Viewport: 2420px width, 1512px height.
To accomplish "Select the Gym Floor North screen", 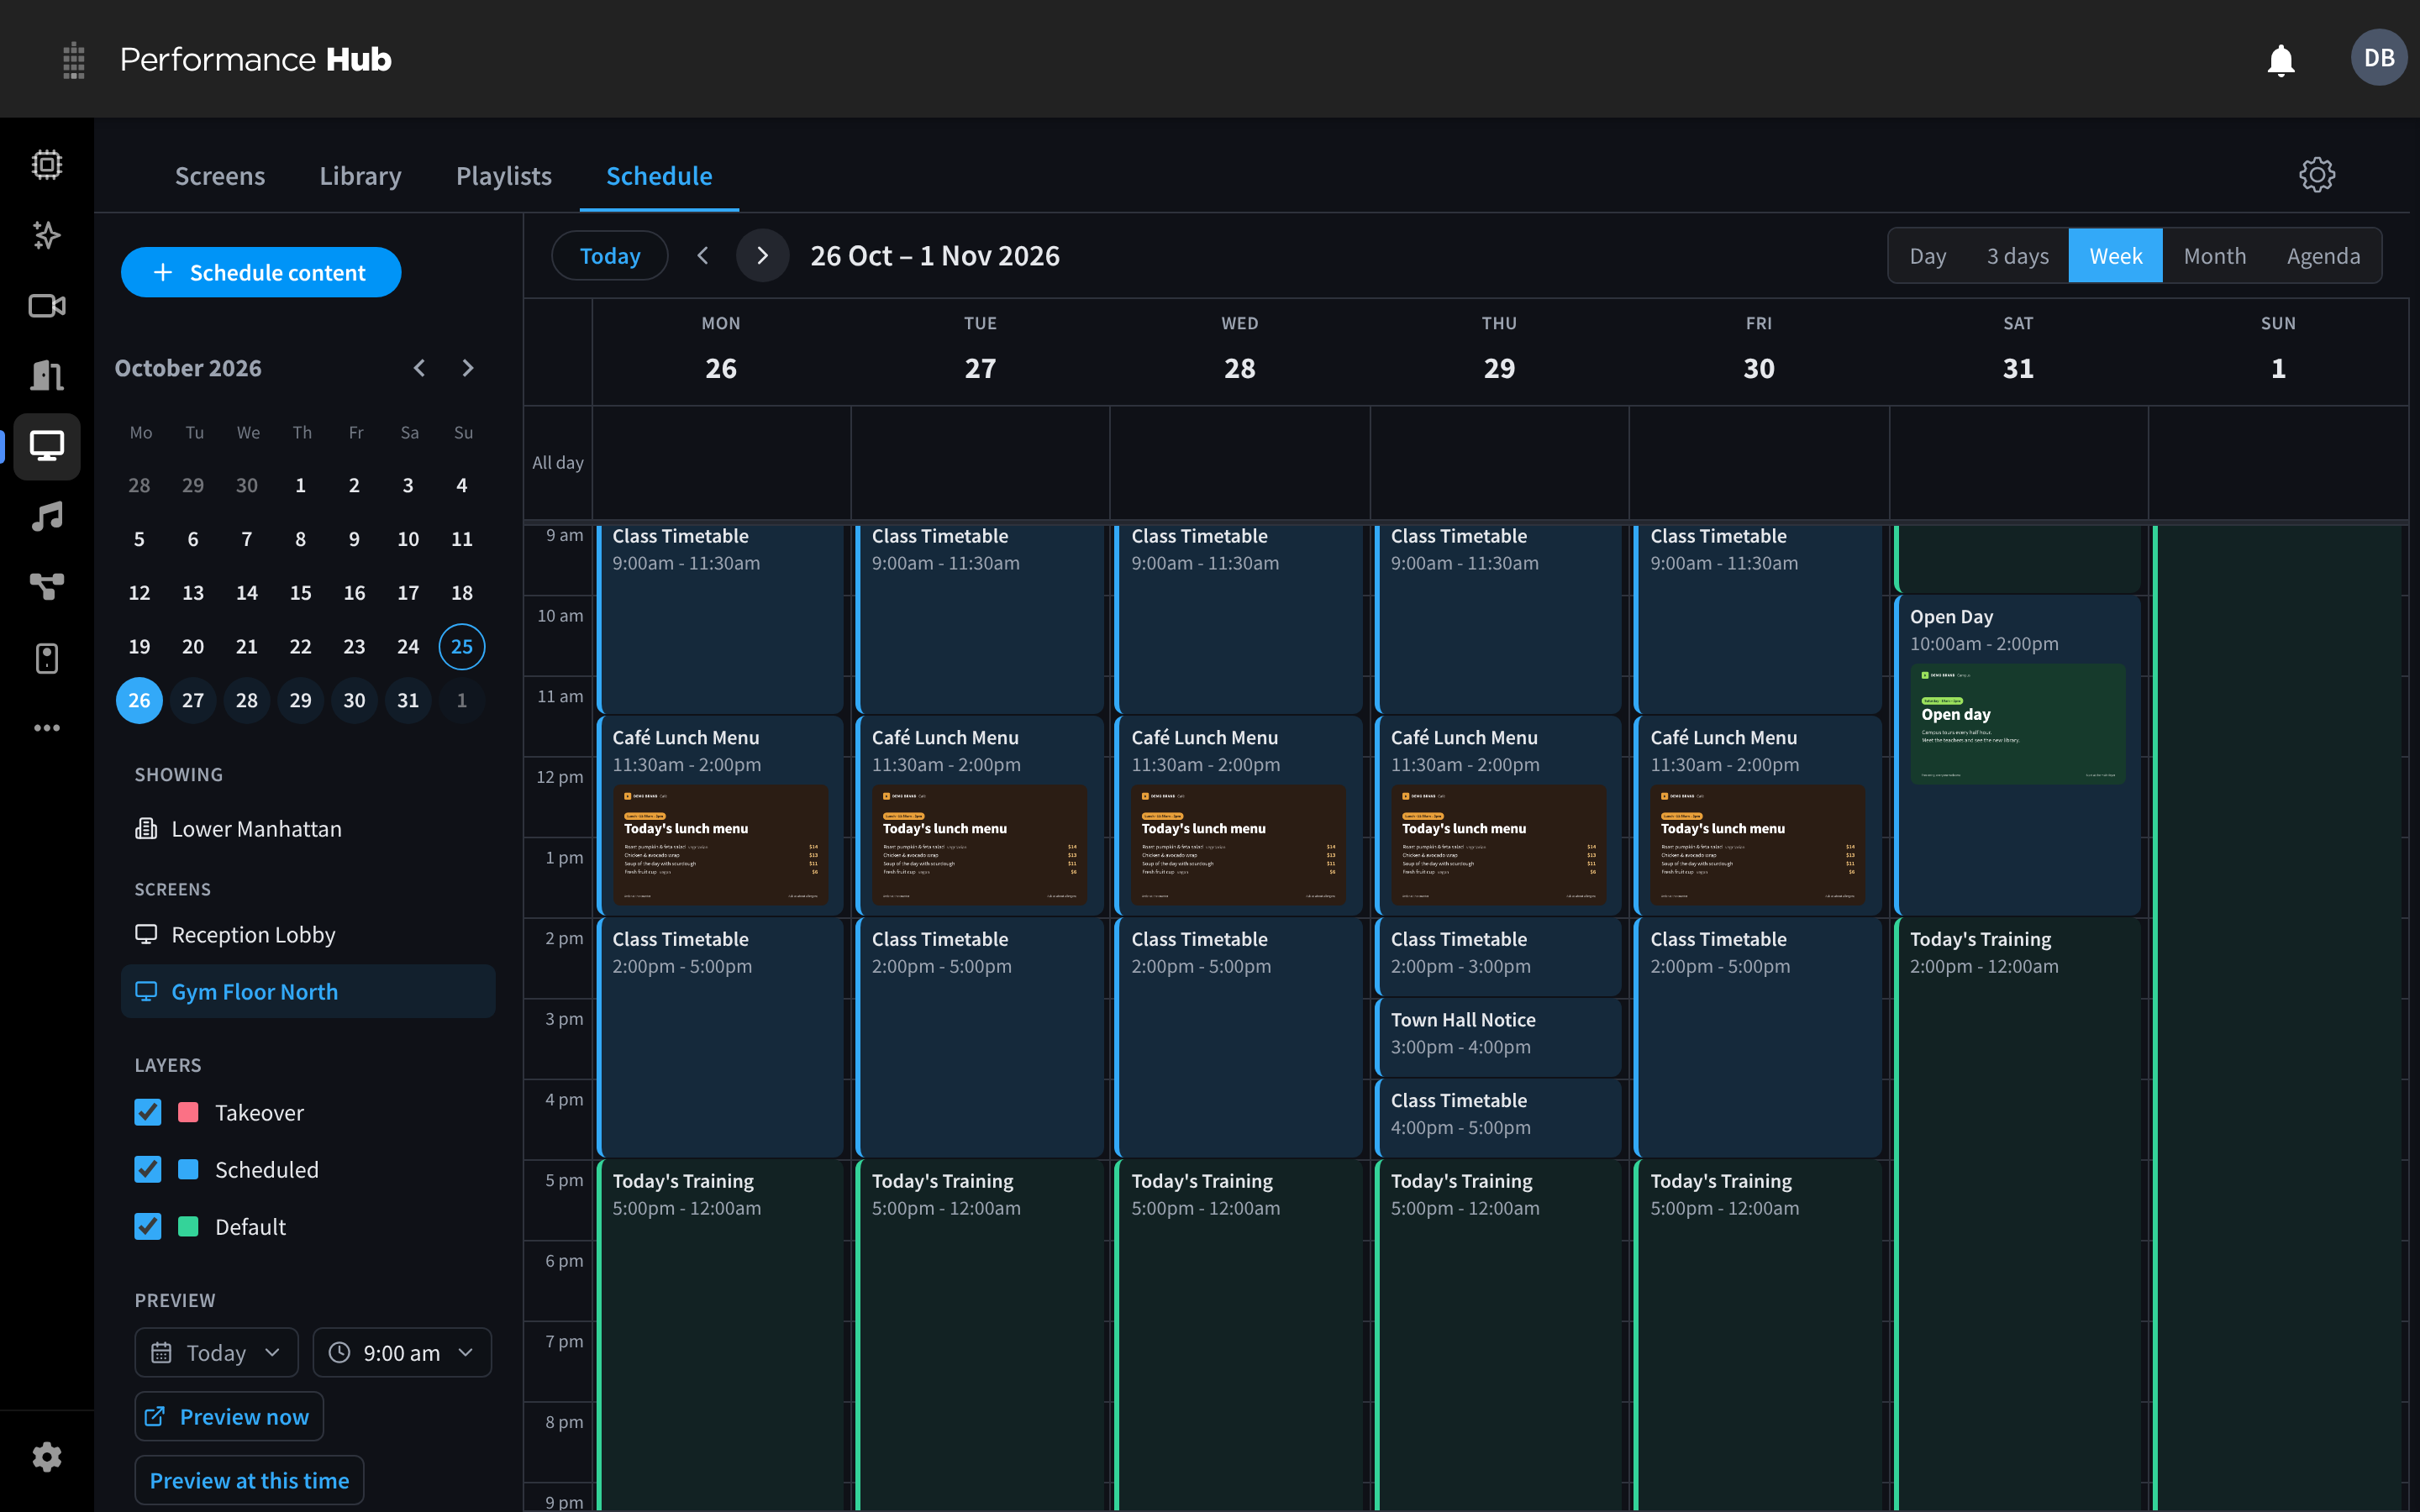I will tap(308, 991).
